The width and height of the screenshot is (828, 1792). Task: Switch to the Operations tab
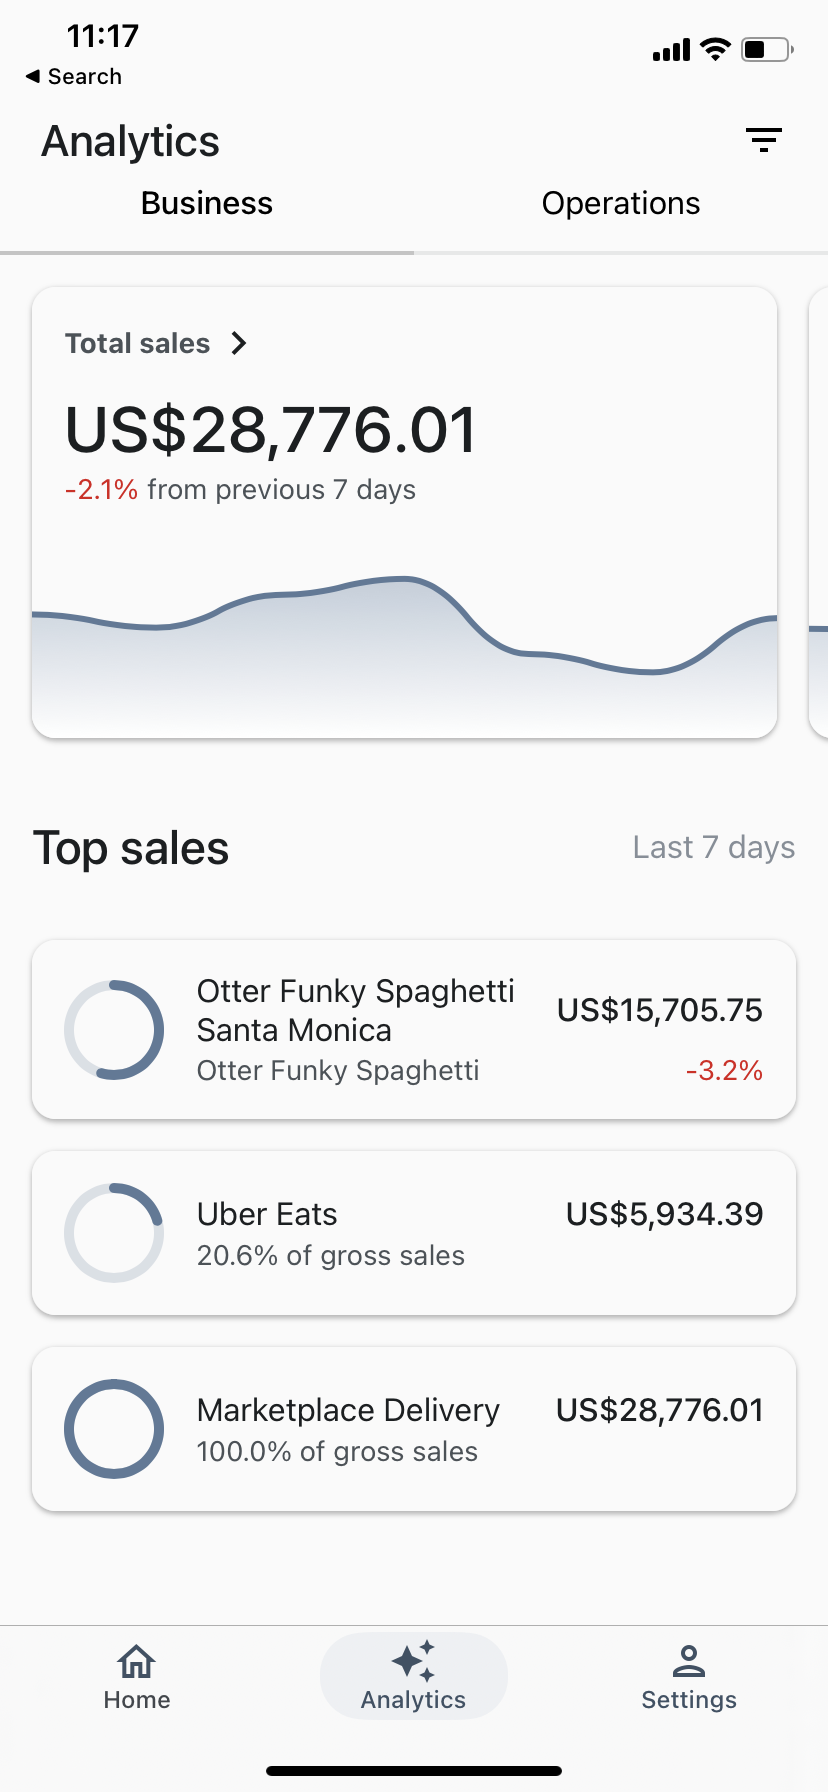(x=620, y=203)
